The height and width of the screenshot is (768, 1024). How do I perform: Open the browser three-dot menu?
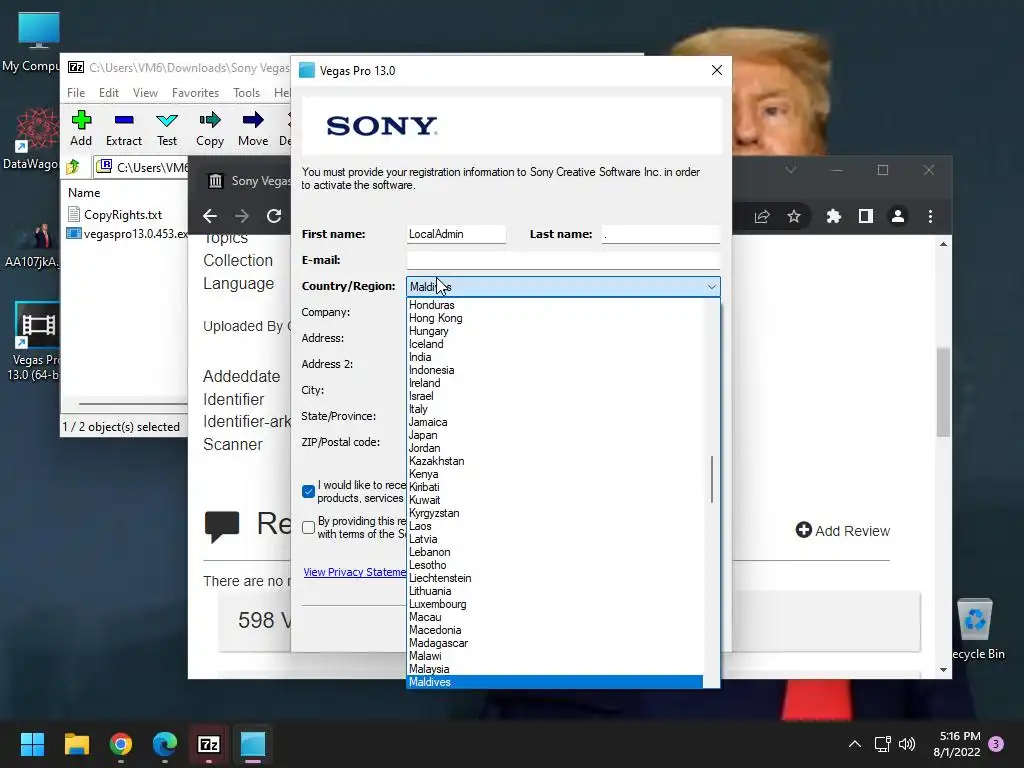pyautogui.click(x=931, y=216)
